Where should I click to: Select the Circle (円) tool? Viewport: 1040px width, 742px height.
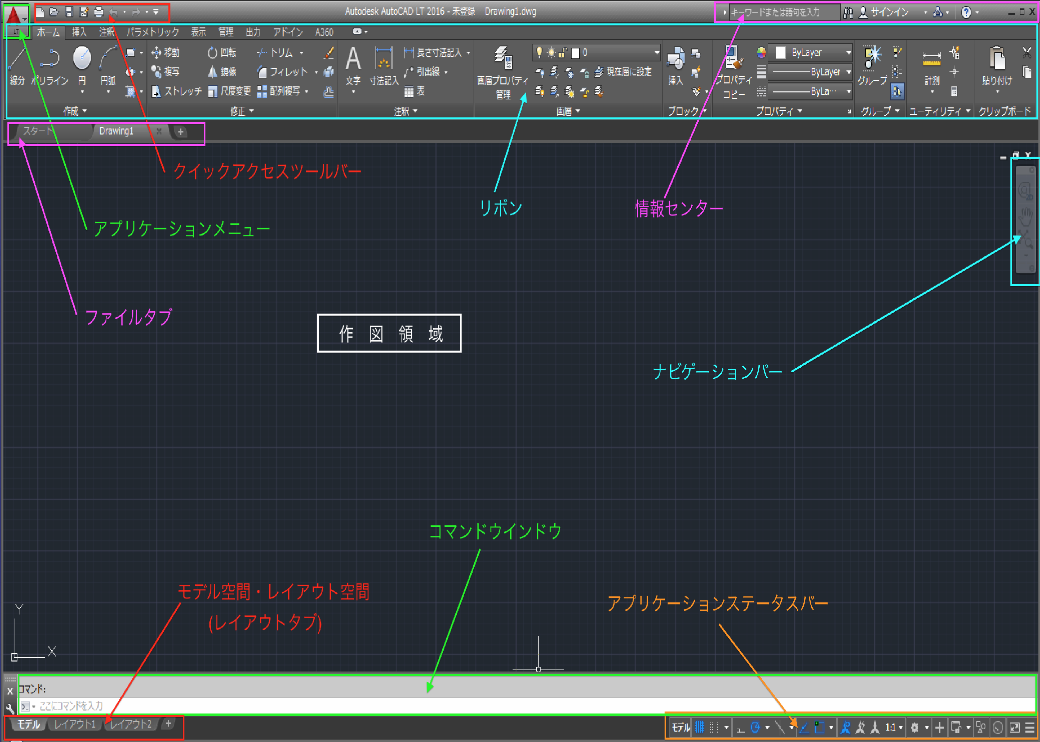click(x=82, y=66)
